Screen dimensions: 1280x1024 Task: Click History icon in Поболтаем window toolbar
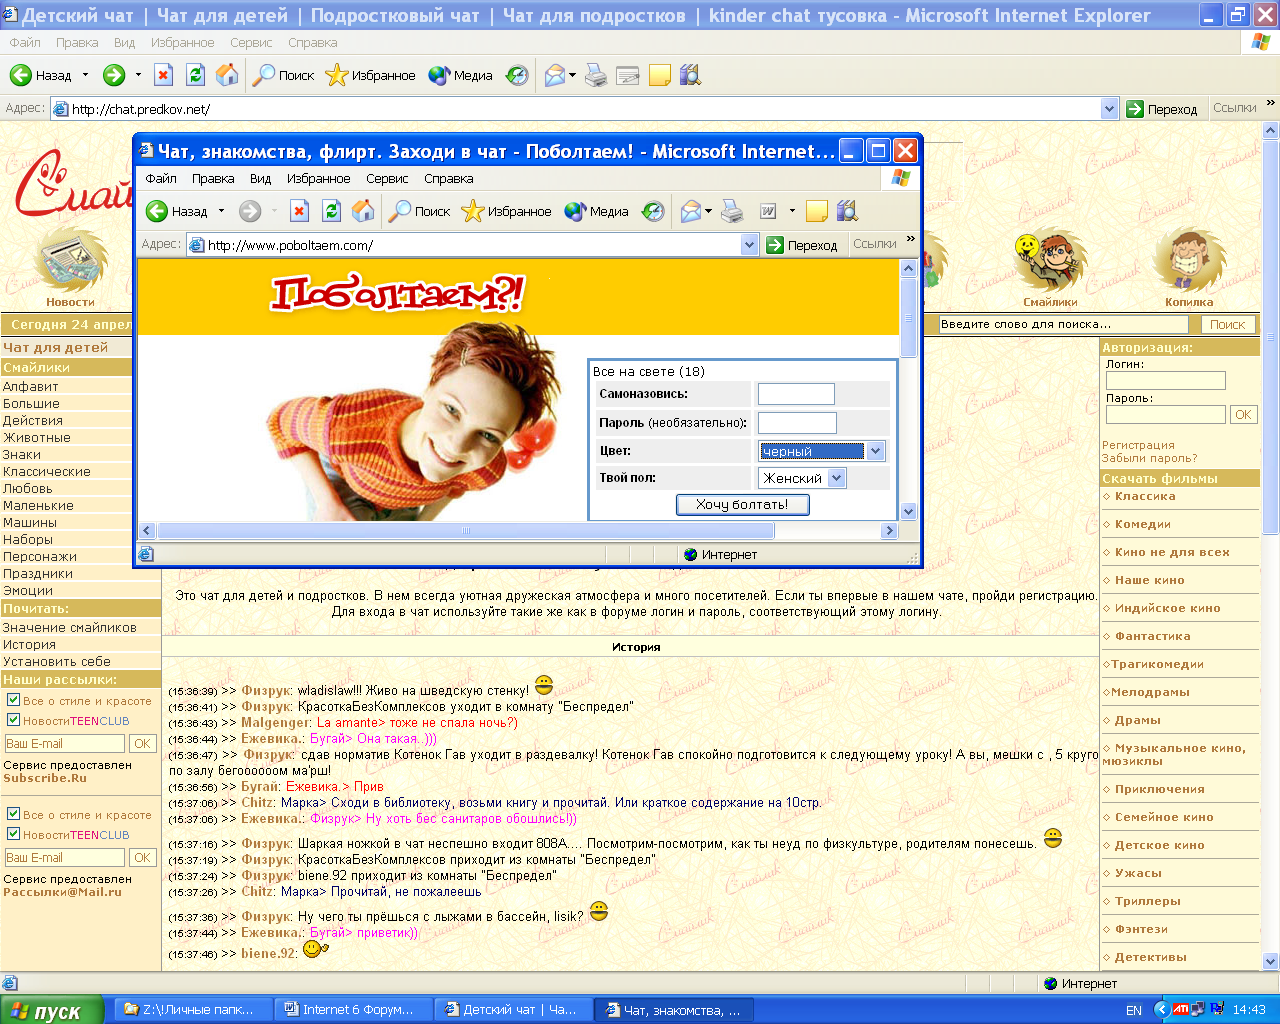coord(653,211)
